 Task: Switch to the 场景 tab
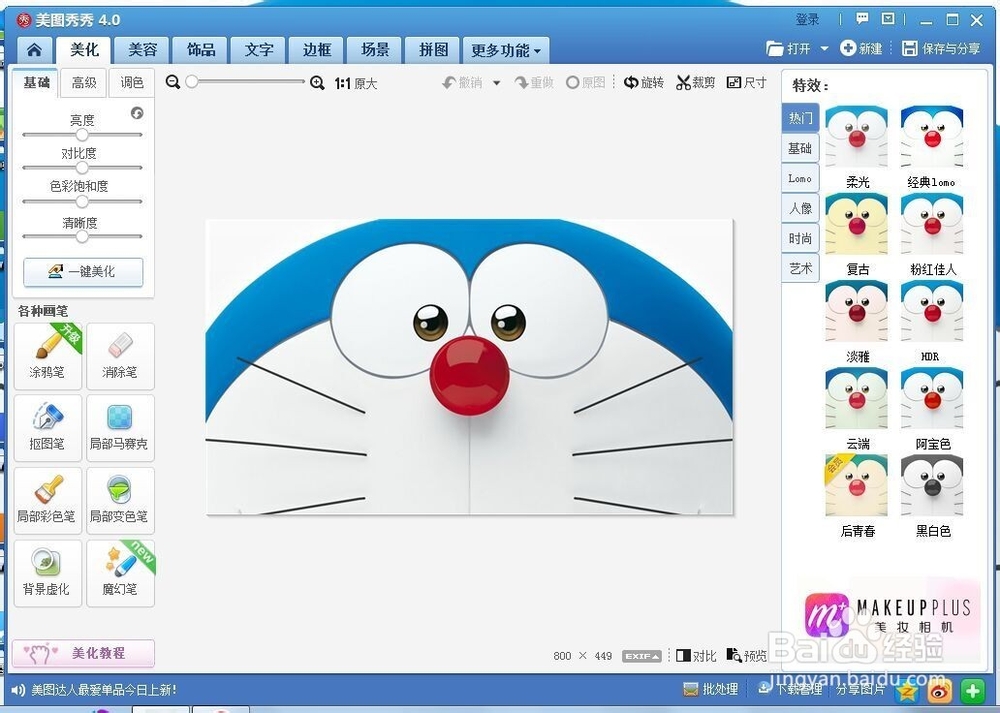375,50
